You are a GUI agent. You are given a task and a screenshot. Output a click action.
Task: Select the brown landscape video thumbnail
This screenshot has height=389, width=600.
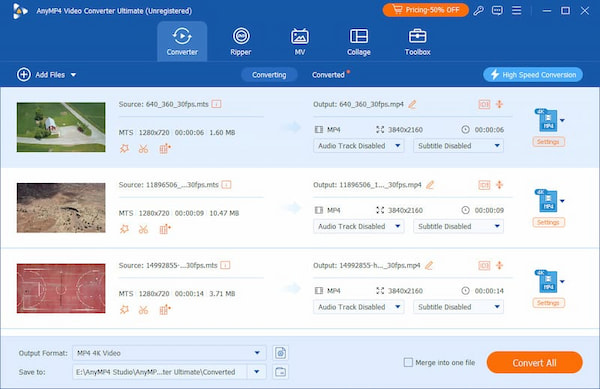point(61,208)
